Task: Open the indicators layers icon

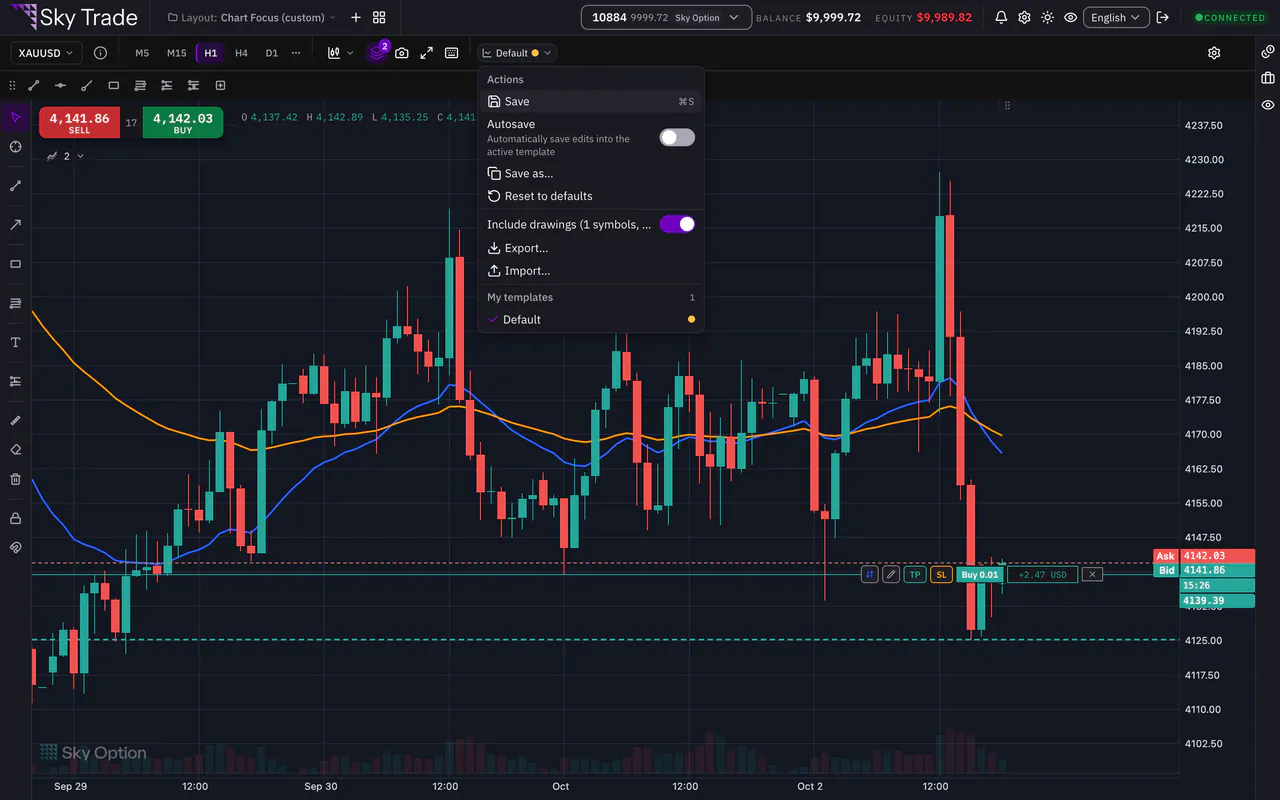Action: pyautogui.click(x=377, y=52)
